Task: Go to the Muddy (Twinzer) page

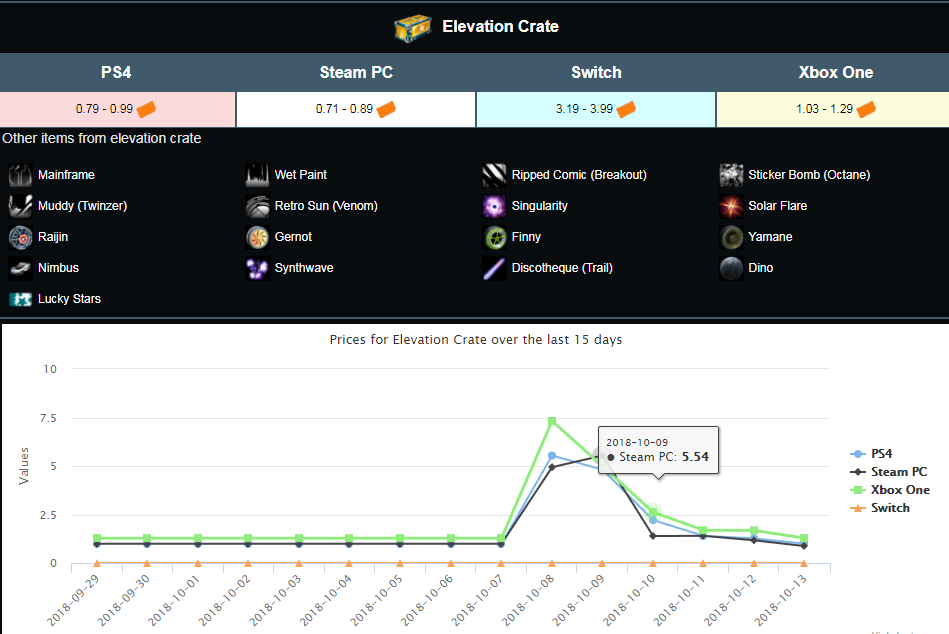Action: [x=83, y=206]
